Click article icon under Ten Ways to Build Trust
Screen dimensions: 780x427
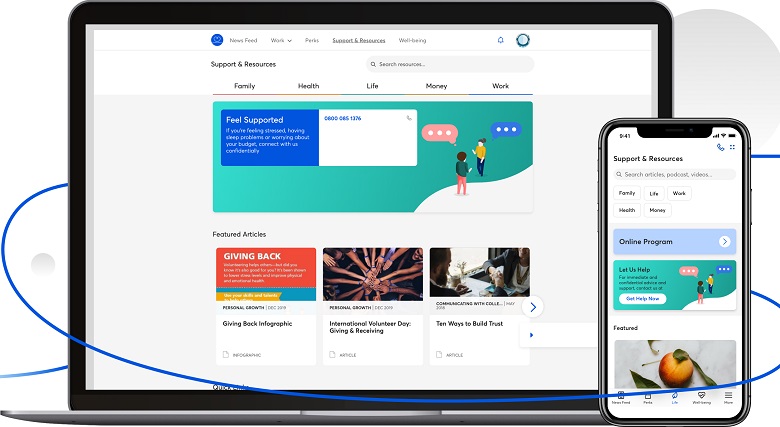[439, 354]
